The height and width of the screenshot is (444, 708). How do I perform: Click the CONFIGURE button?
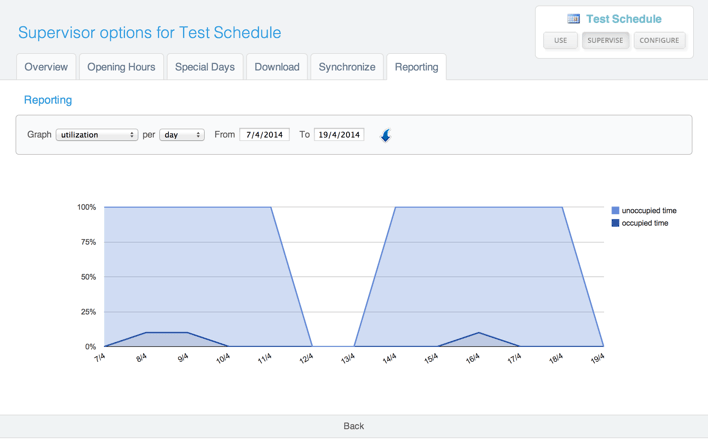coord(660,41)
